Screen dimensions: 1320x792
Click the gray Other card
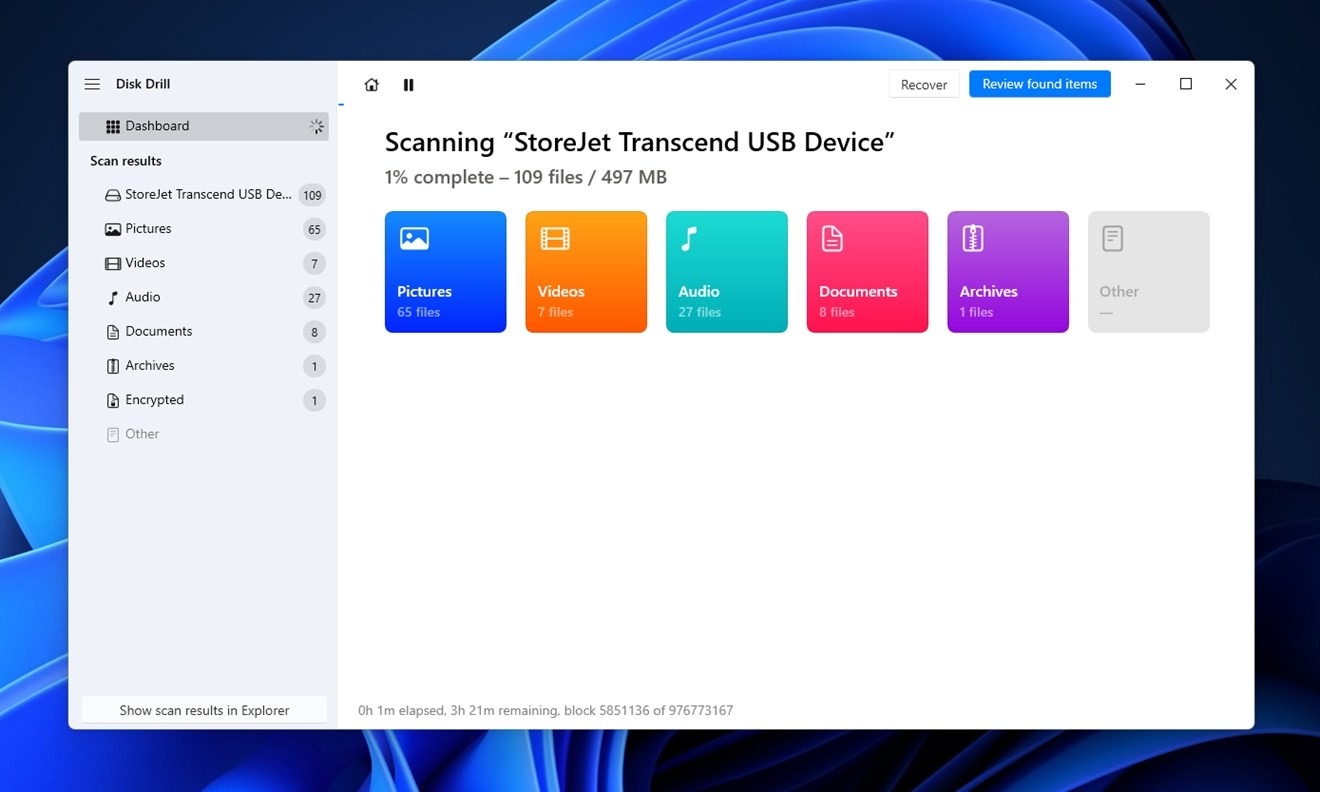pos(1149,272)
